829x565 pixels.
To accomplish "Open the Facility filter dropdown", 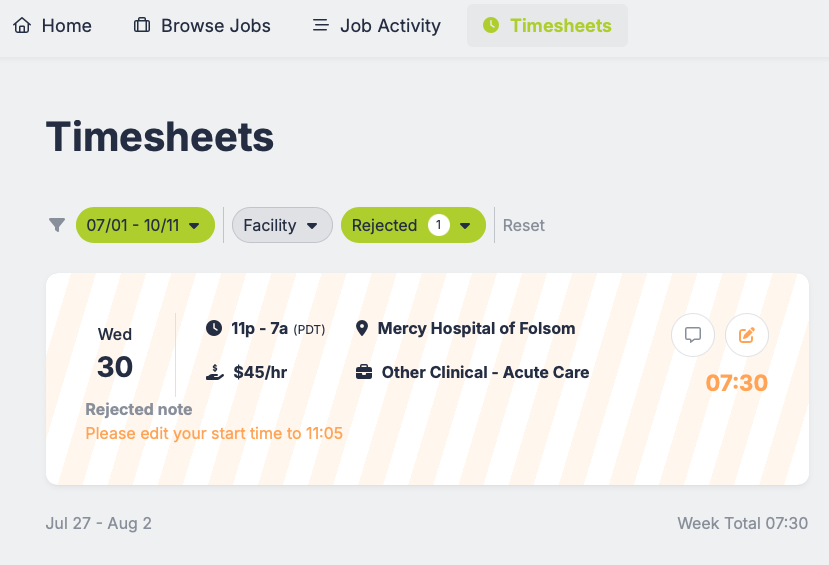I will (x=282, y=225).
